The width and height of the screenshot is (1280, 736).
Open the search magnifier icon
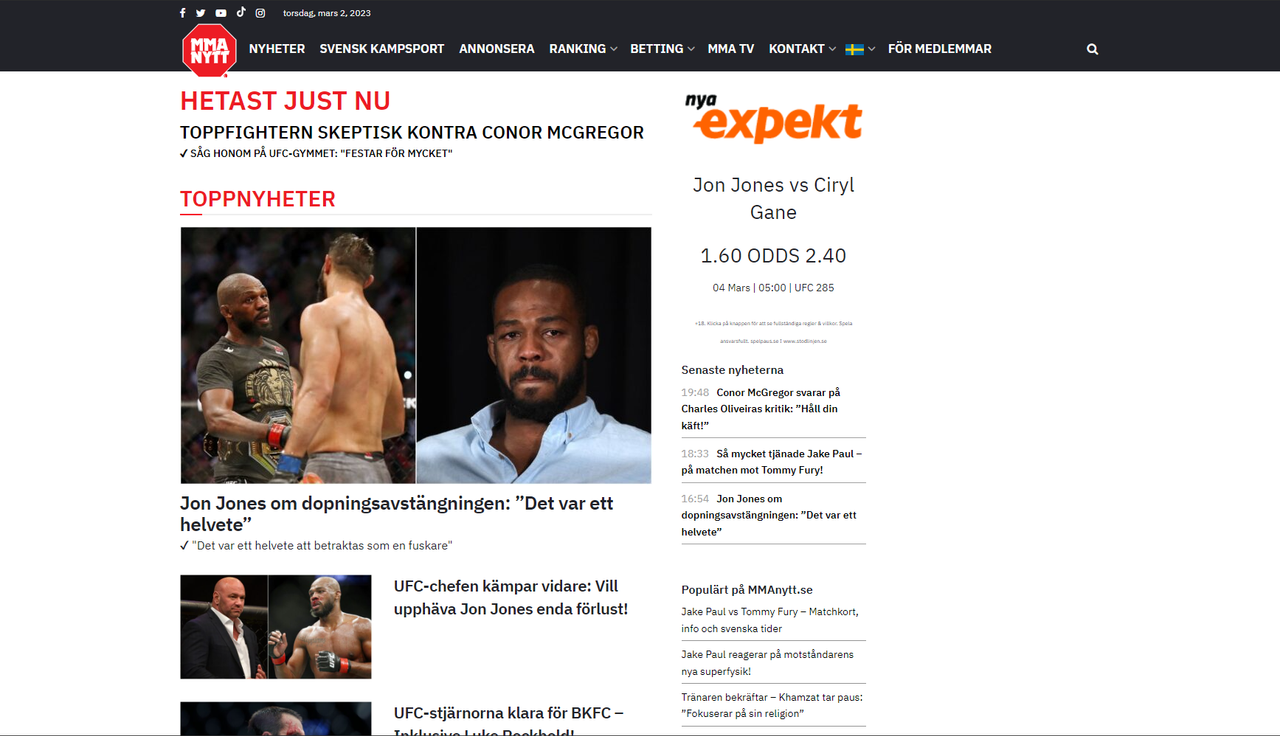pyautogui.click(x=1092, y=49)
